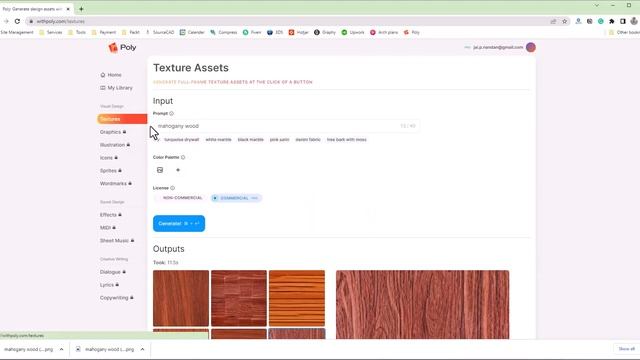Image resolution: width=640 pixels, height=360 pixels.
Task: Select the second parquet-style texture thumbnail
Action: (239, 298)
